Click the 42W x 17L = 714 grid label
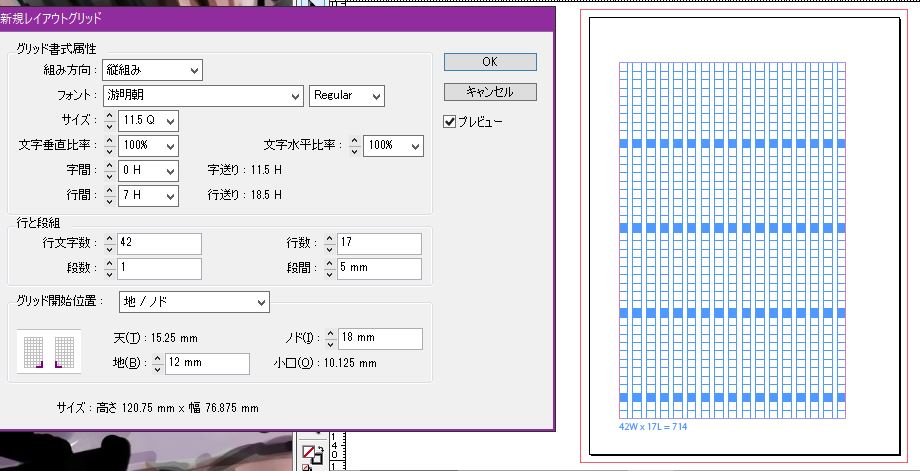 653,427
